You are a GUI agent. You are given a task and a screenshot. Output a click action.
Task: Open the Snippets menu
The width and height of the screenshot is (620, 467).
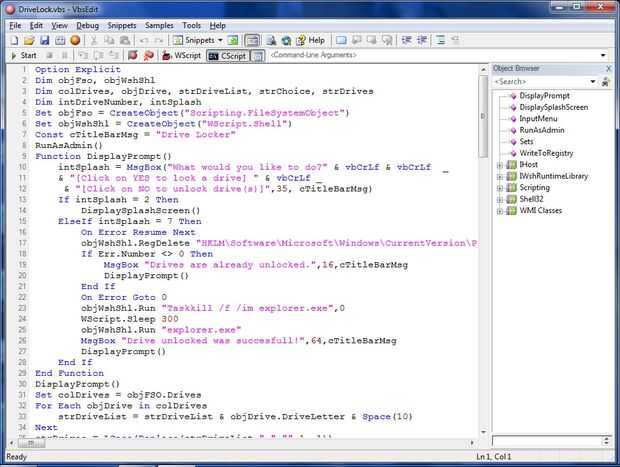point(122,25)
